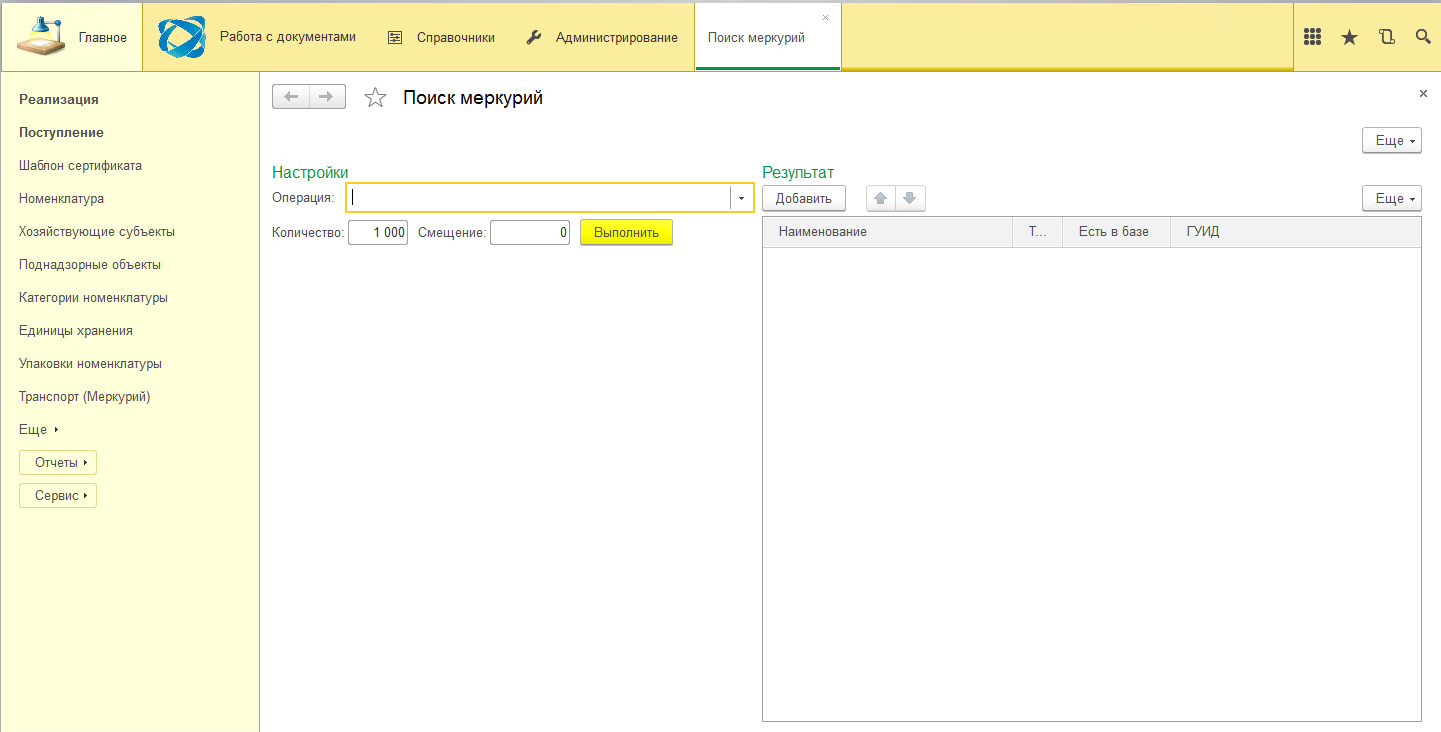The height and width of the screenshot is (732, 1441).
Task: Open Хозяйствующие субъекты link
Action: 97,231
